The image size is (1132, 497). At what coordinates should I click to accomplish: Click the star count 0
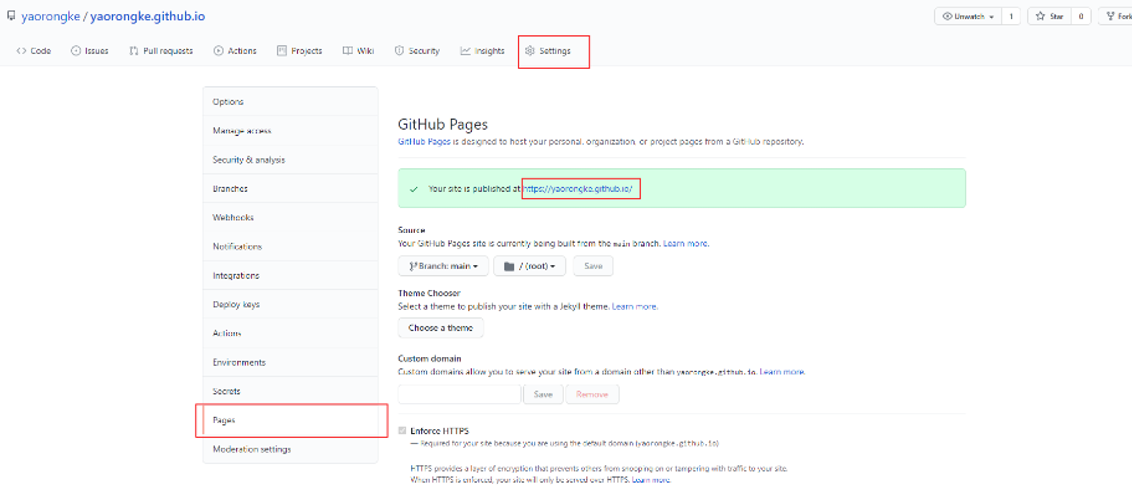pyautogui.click(x=1081, y=17)
